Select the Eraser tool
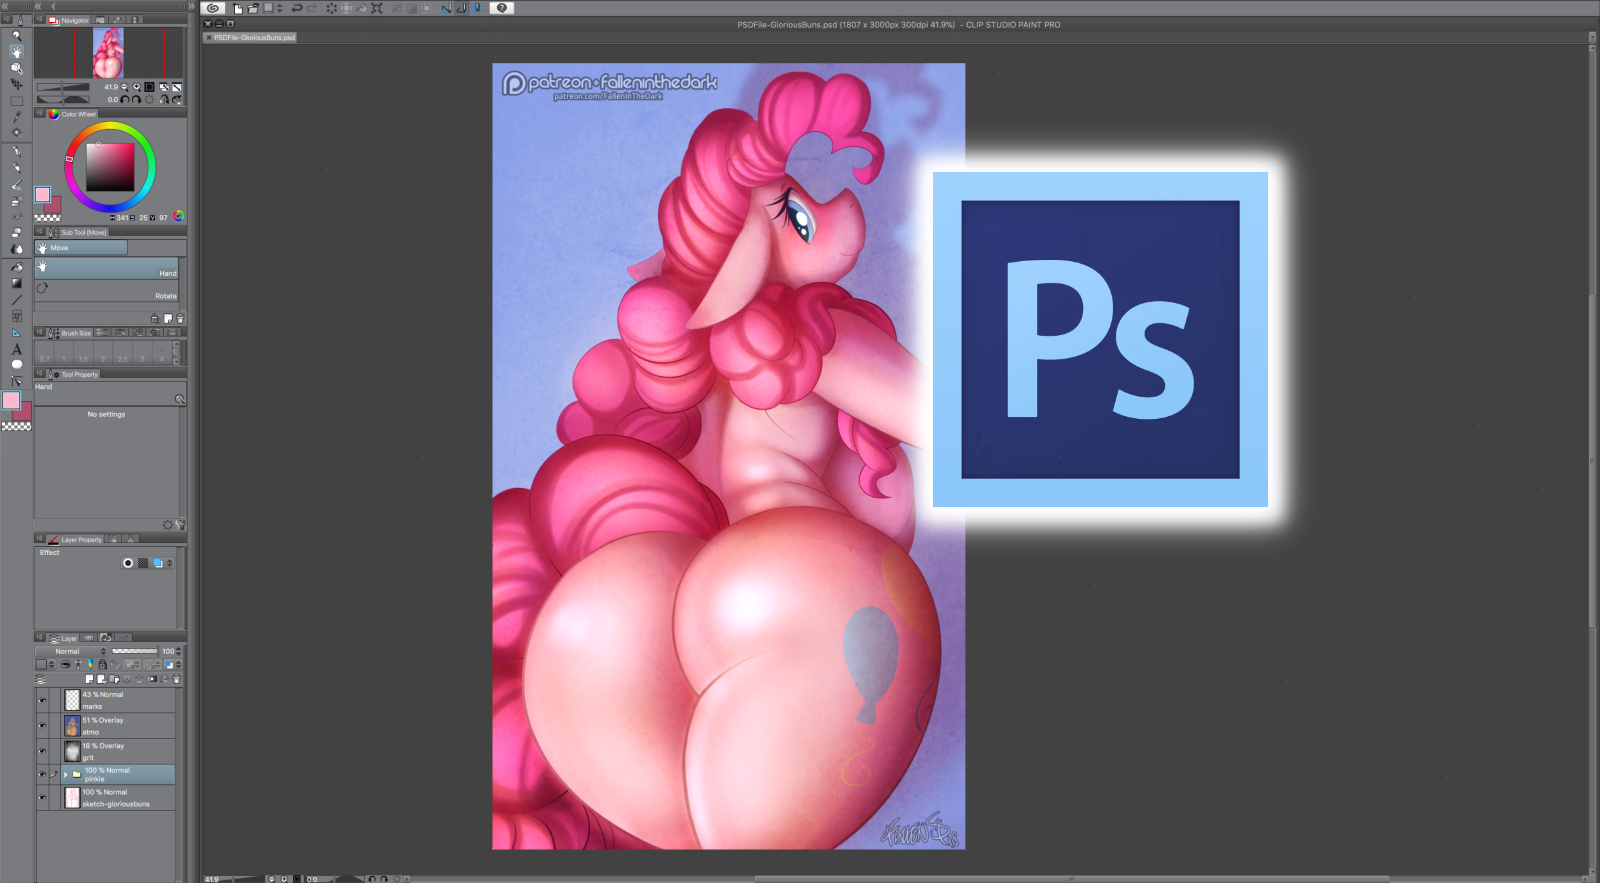The height and width of the screenshot is (883, 1600). pos(16,233)
